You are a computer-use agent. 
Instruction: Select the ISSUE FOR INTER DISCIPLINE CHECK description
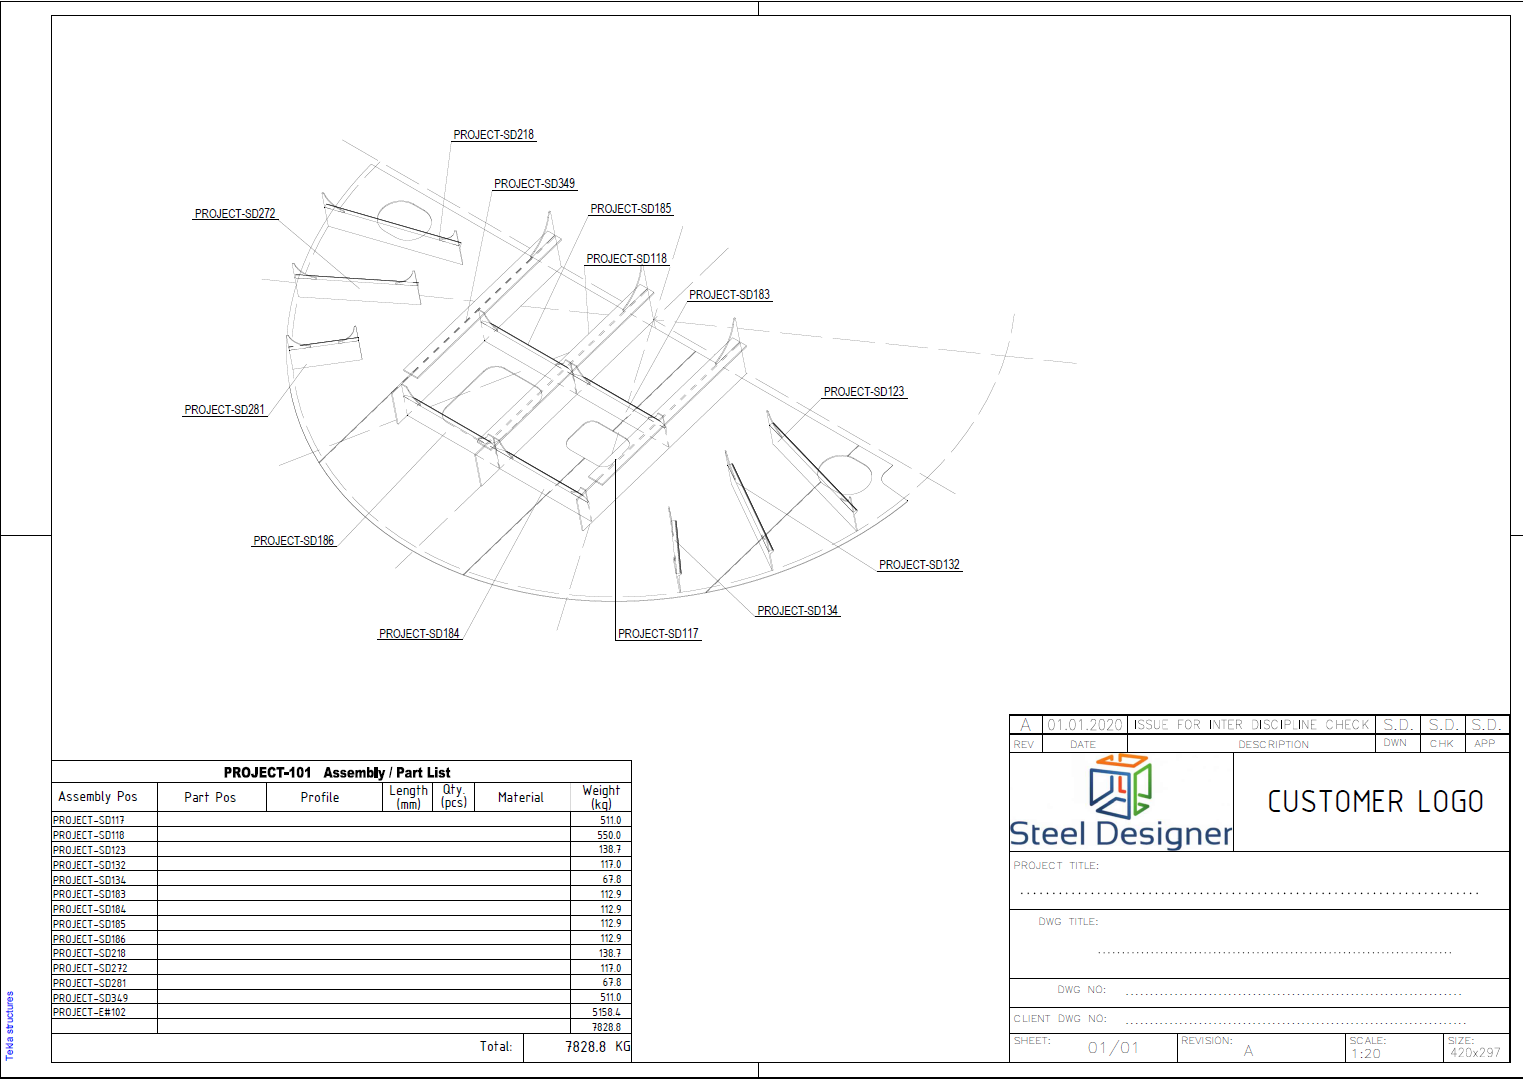coord(1251,725)
